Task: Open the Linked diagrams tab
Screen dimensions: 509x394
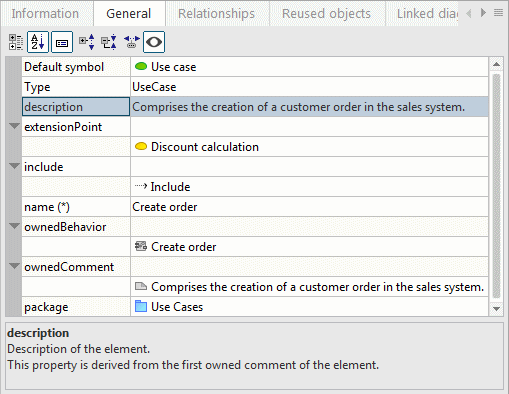Action: pos(422,14)
